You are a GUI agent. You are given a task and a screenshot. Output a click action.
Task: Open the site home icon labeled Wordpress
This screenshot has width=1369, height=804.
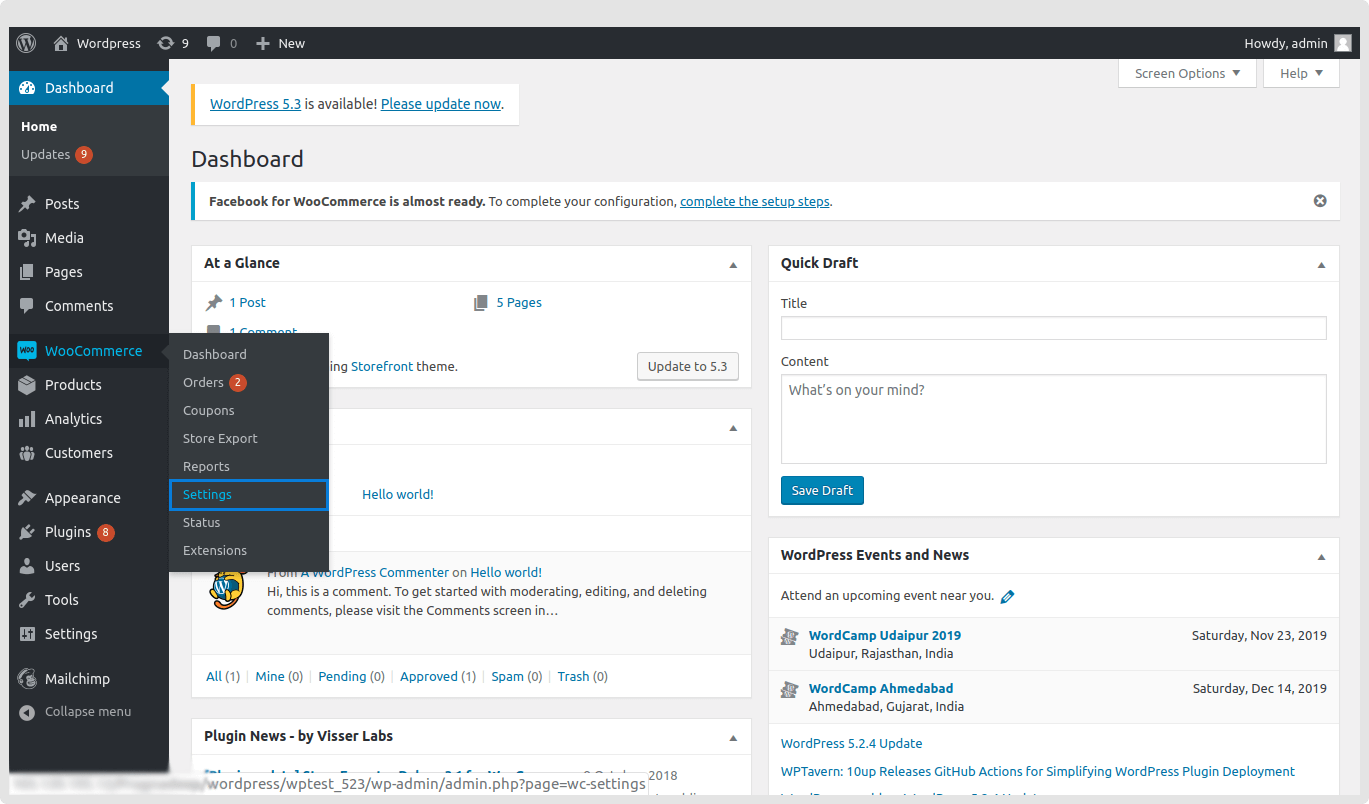click(x=61, y=43)
